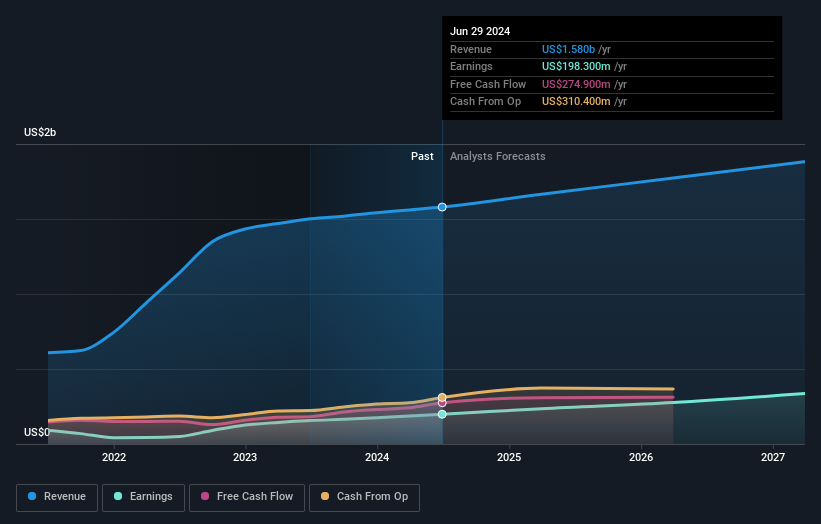Click the US$310.400m cash from op value

coord(576,102)
